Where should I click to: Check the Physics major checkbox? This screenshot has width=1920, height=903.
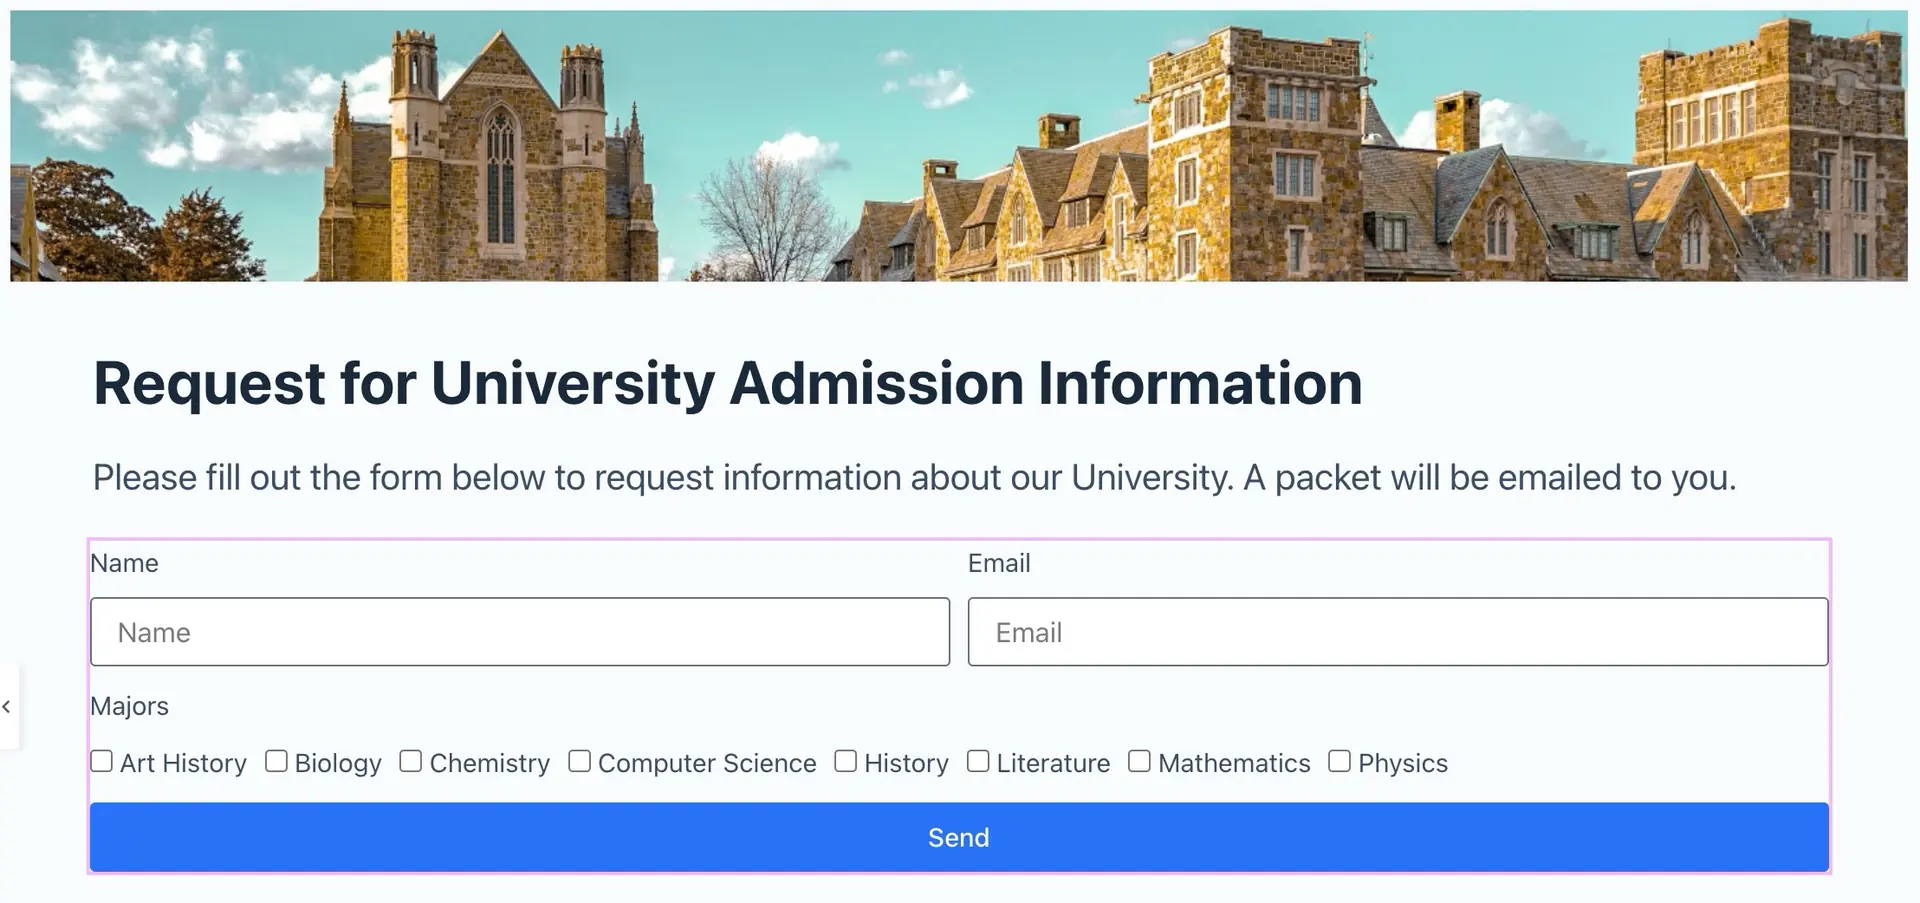[1339, 762]
